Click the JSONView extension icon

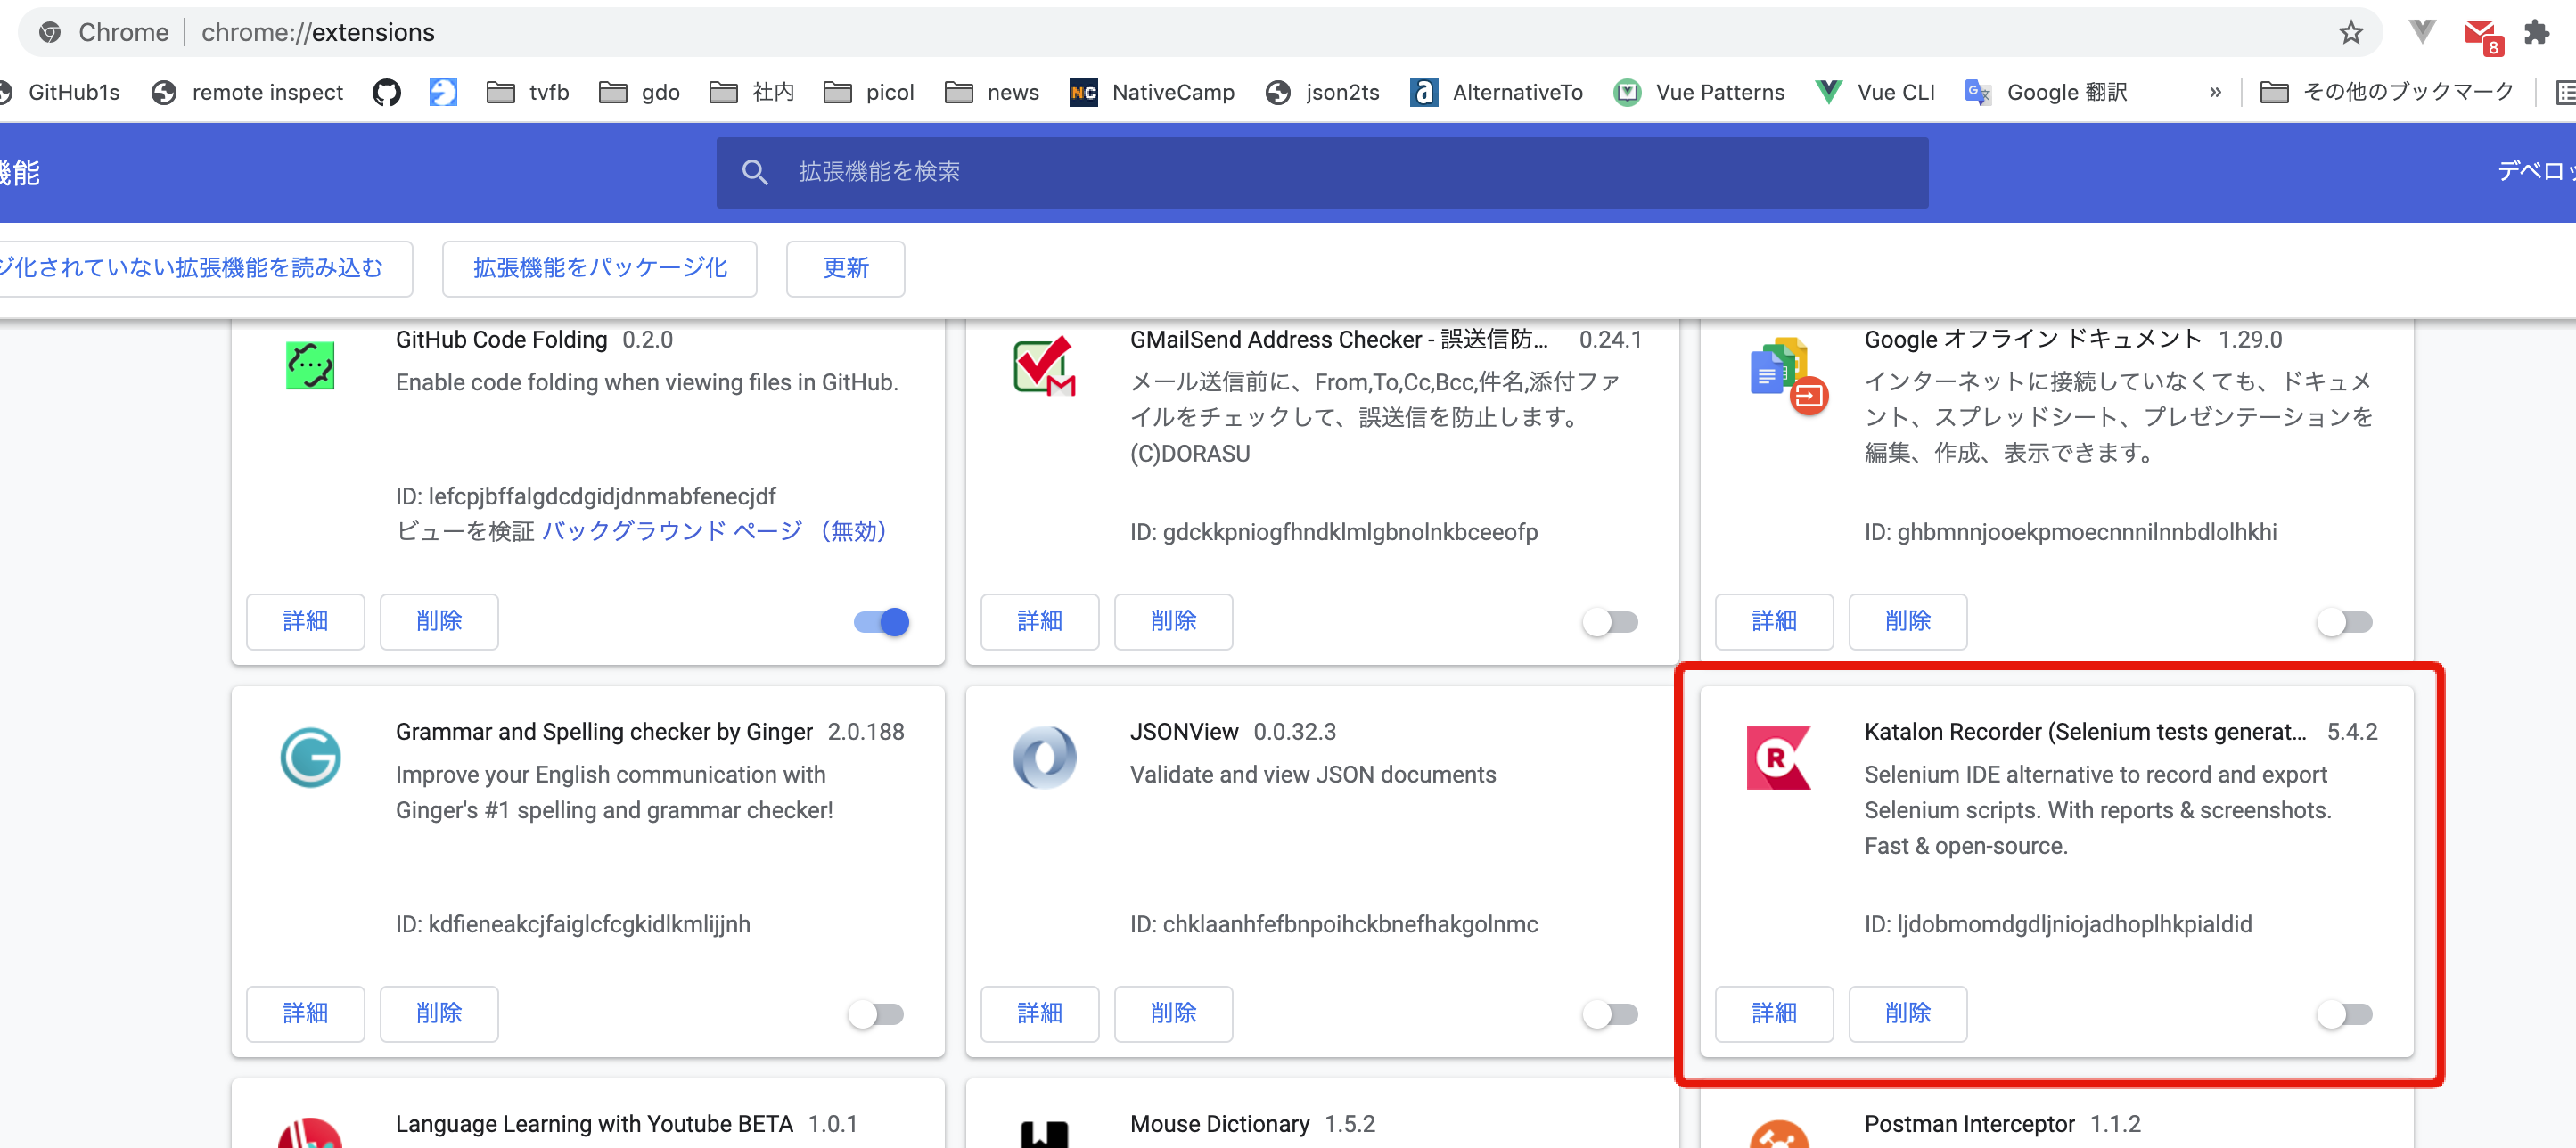(x=1044, y=757)
